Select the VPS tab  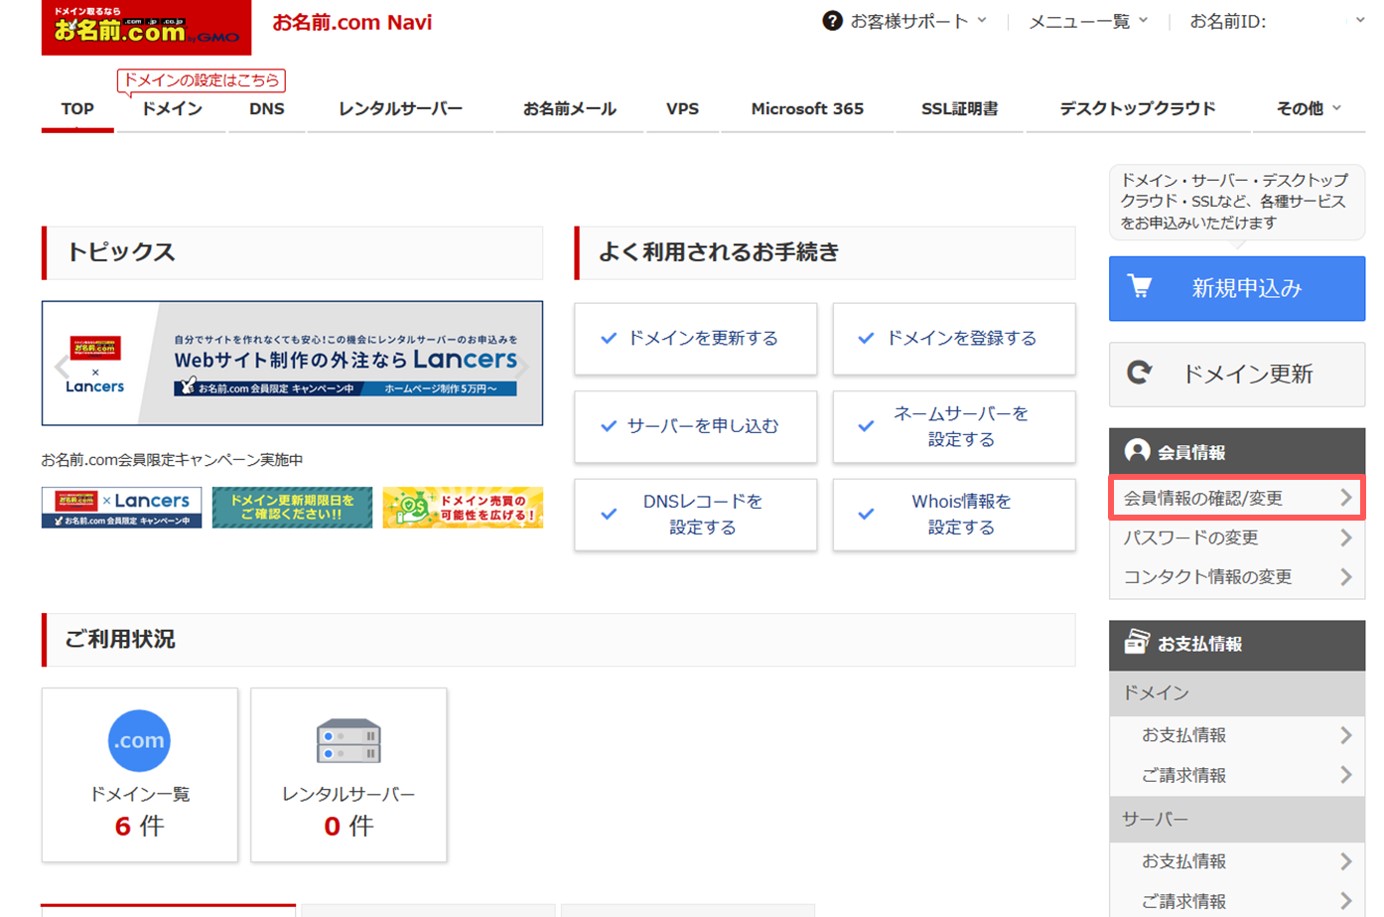click(683, 109)
